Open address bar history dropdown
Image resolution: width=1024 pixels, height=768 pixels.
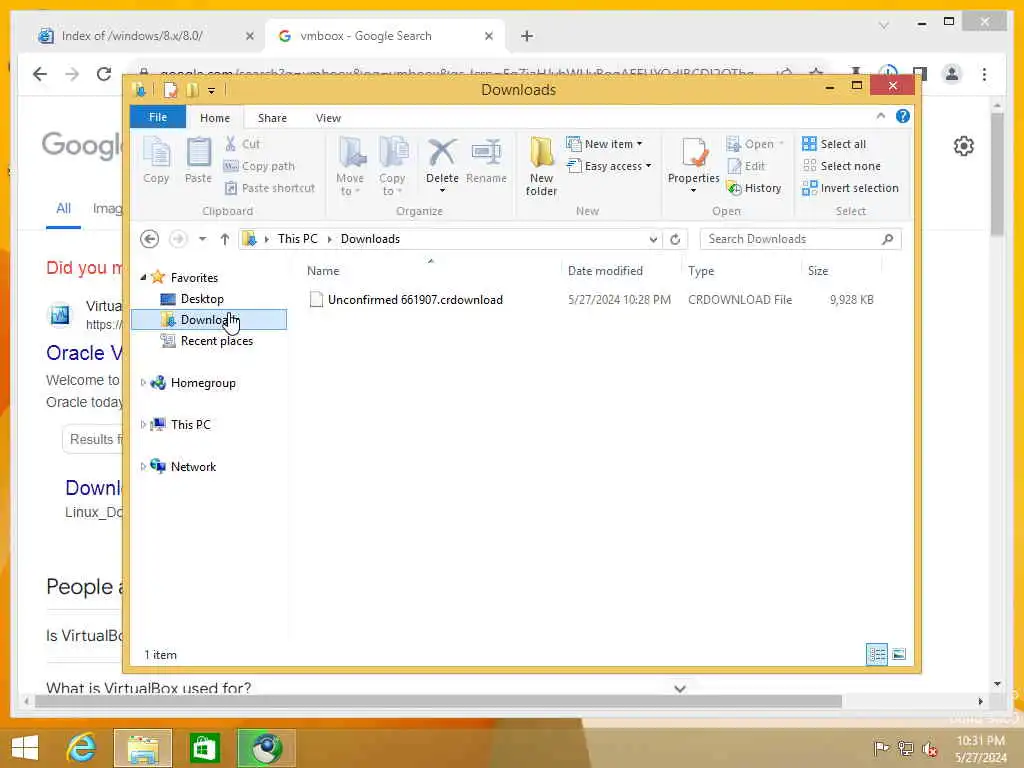(x=653, y=239)
